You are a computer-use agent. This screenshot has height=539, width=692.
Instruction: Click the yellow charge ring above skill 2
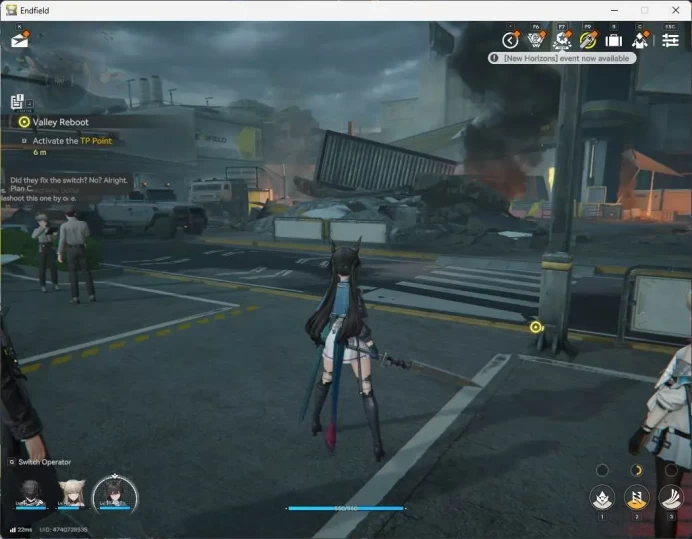coord(636,470)
